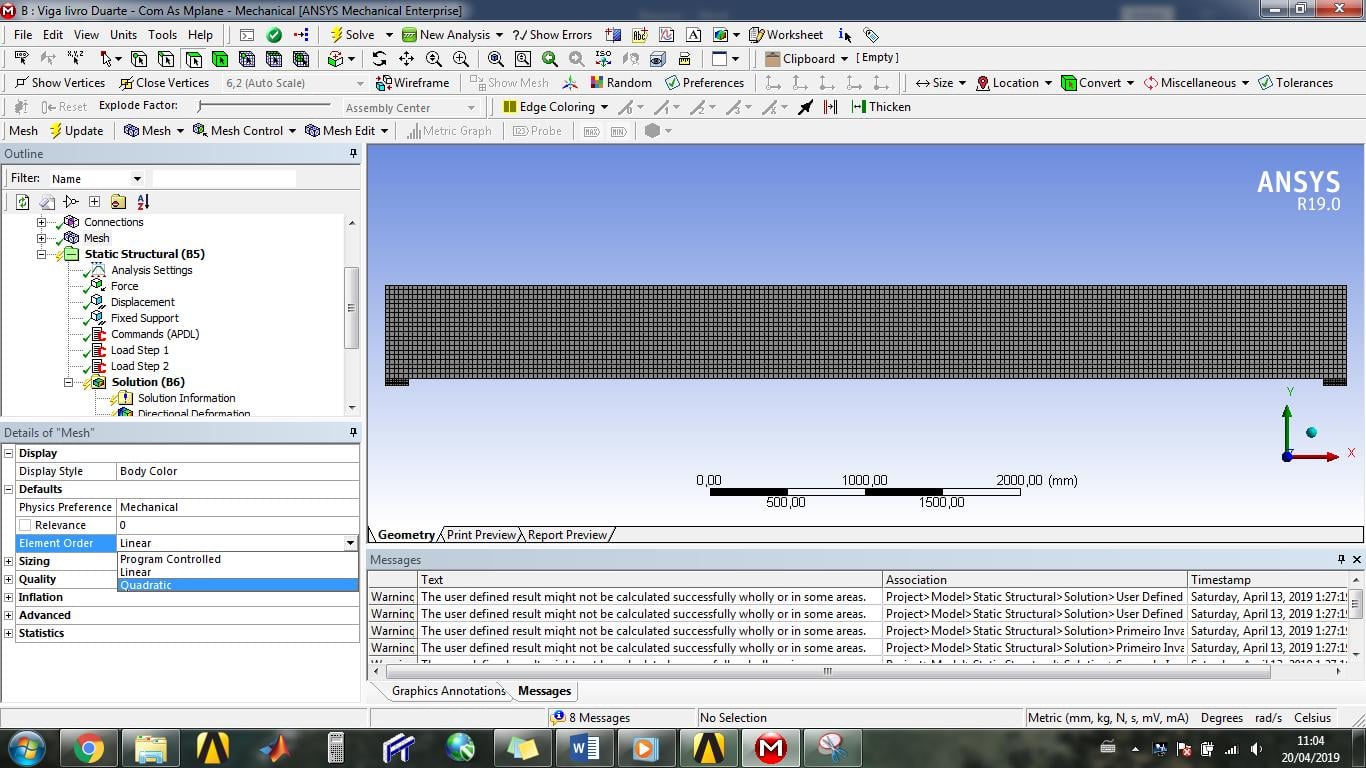
Task: Click the Preferences button
Action: 704,83
